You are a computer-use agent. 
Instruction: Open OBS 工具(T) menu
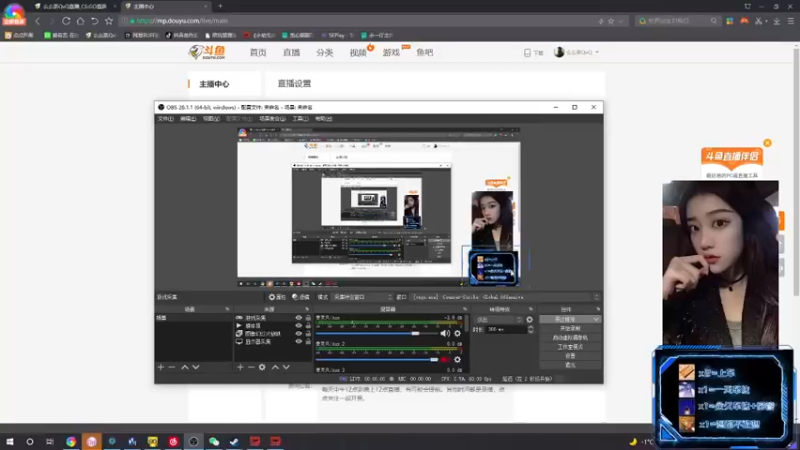tap(301, 118)
